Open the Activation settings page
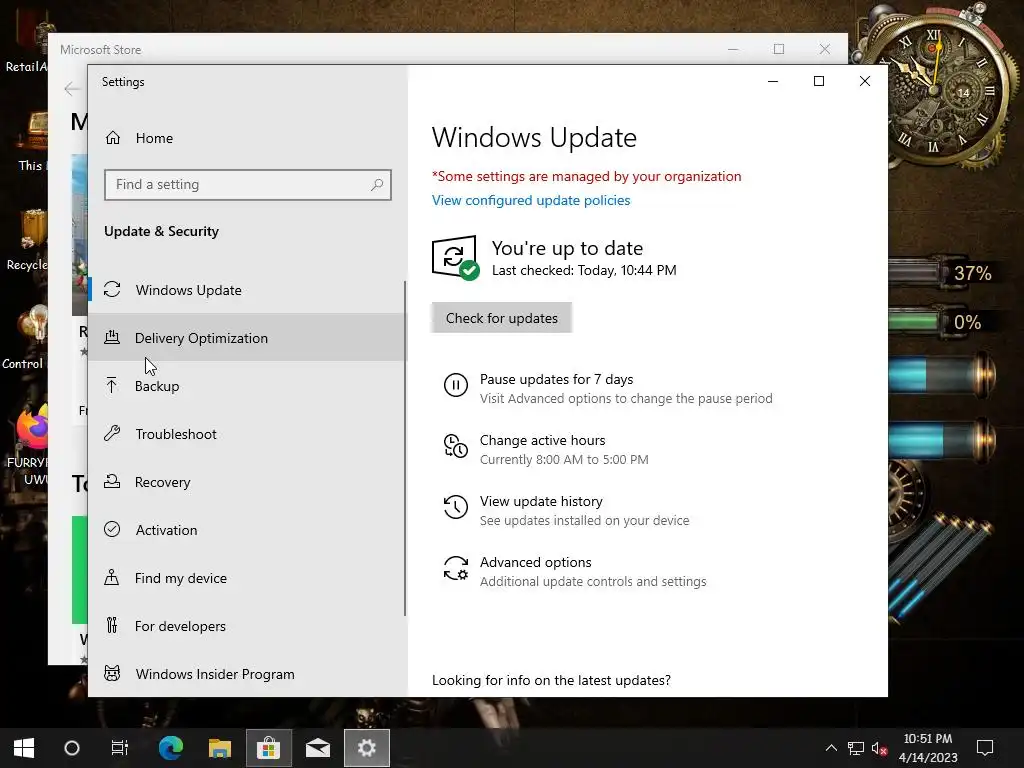 [x=247, y=530]
